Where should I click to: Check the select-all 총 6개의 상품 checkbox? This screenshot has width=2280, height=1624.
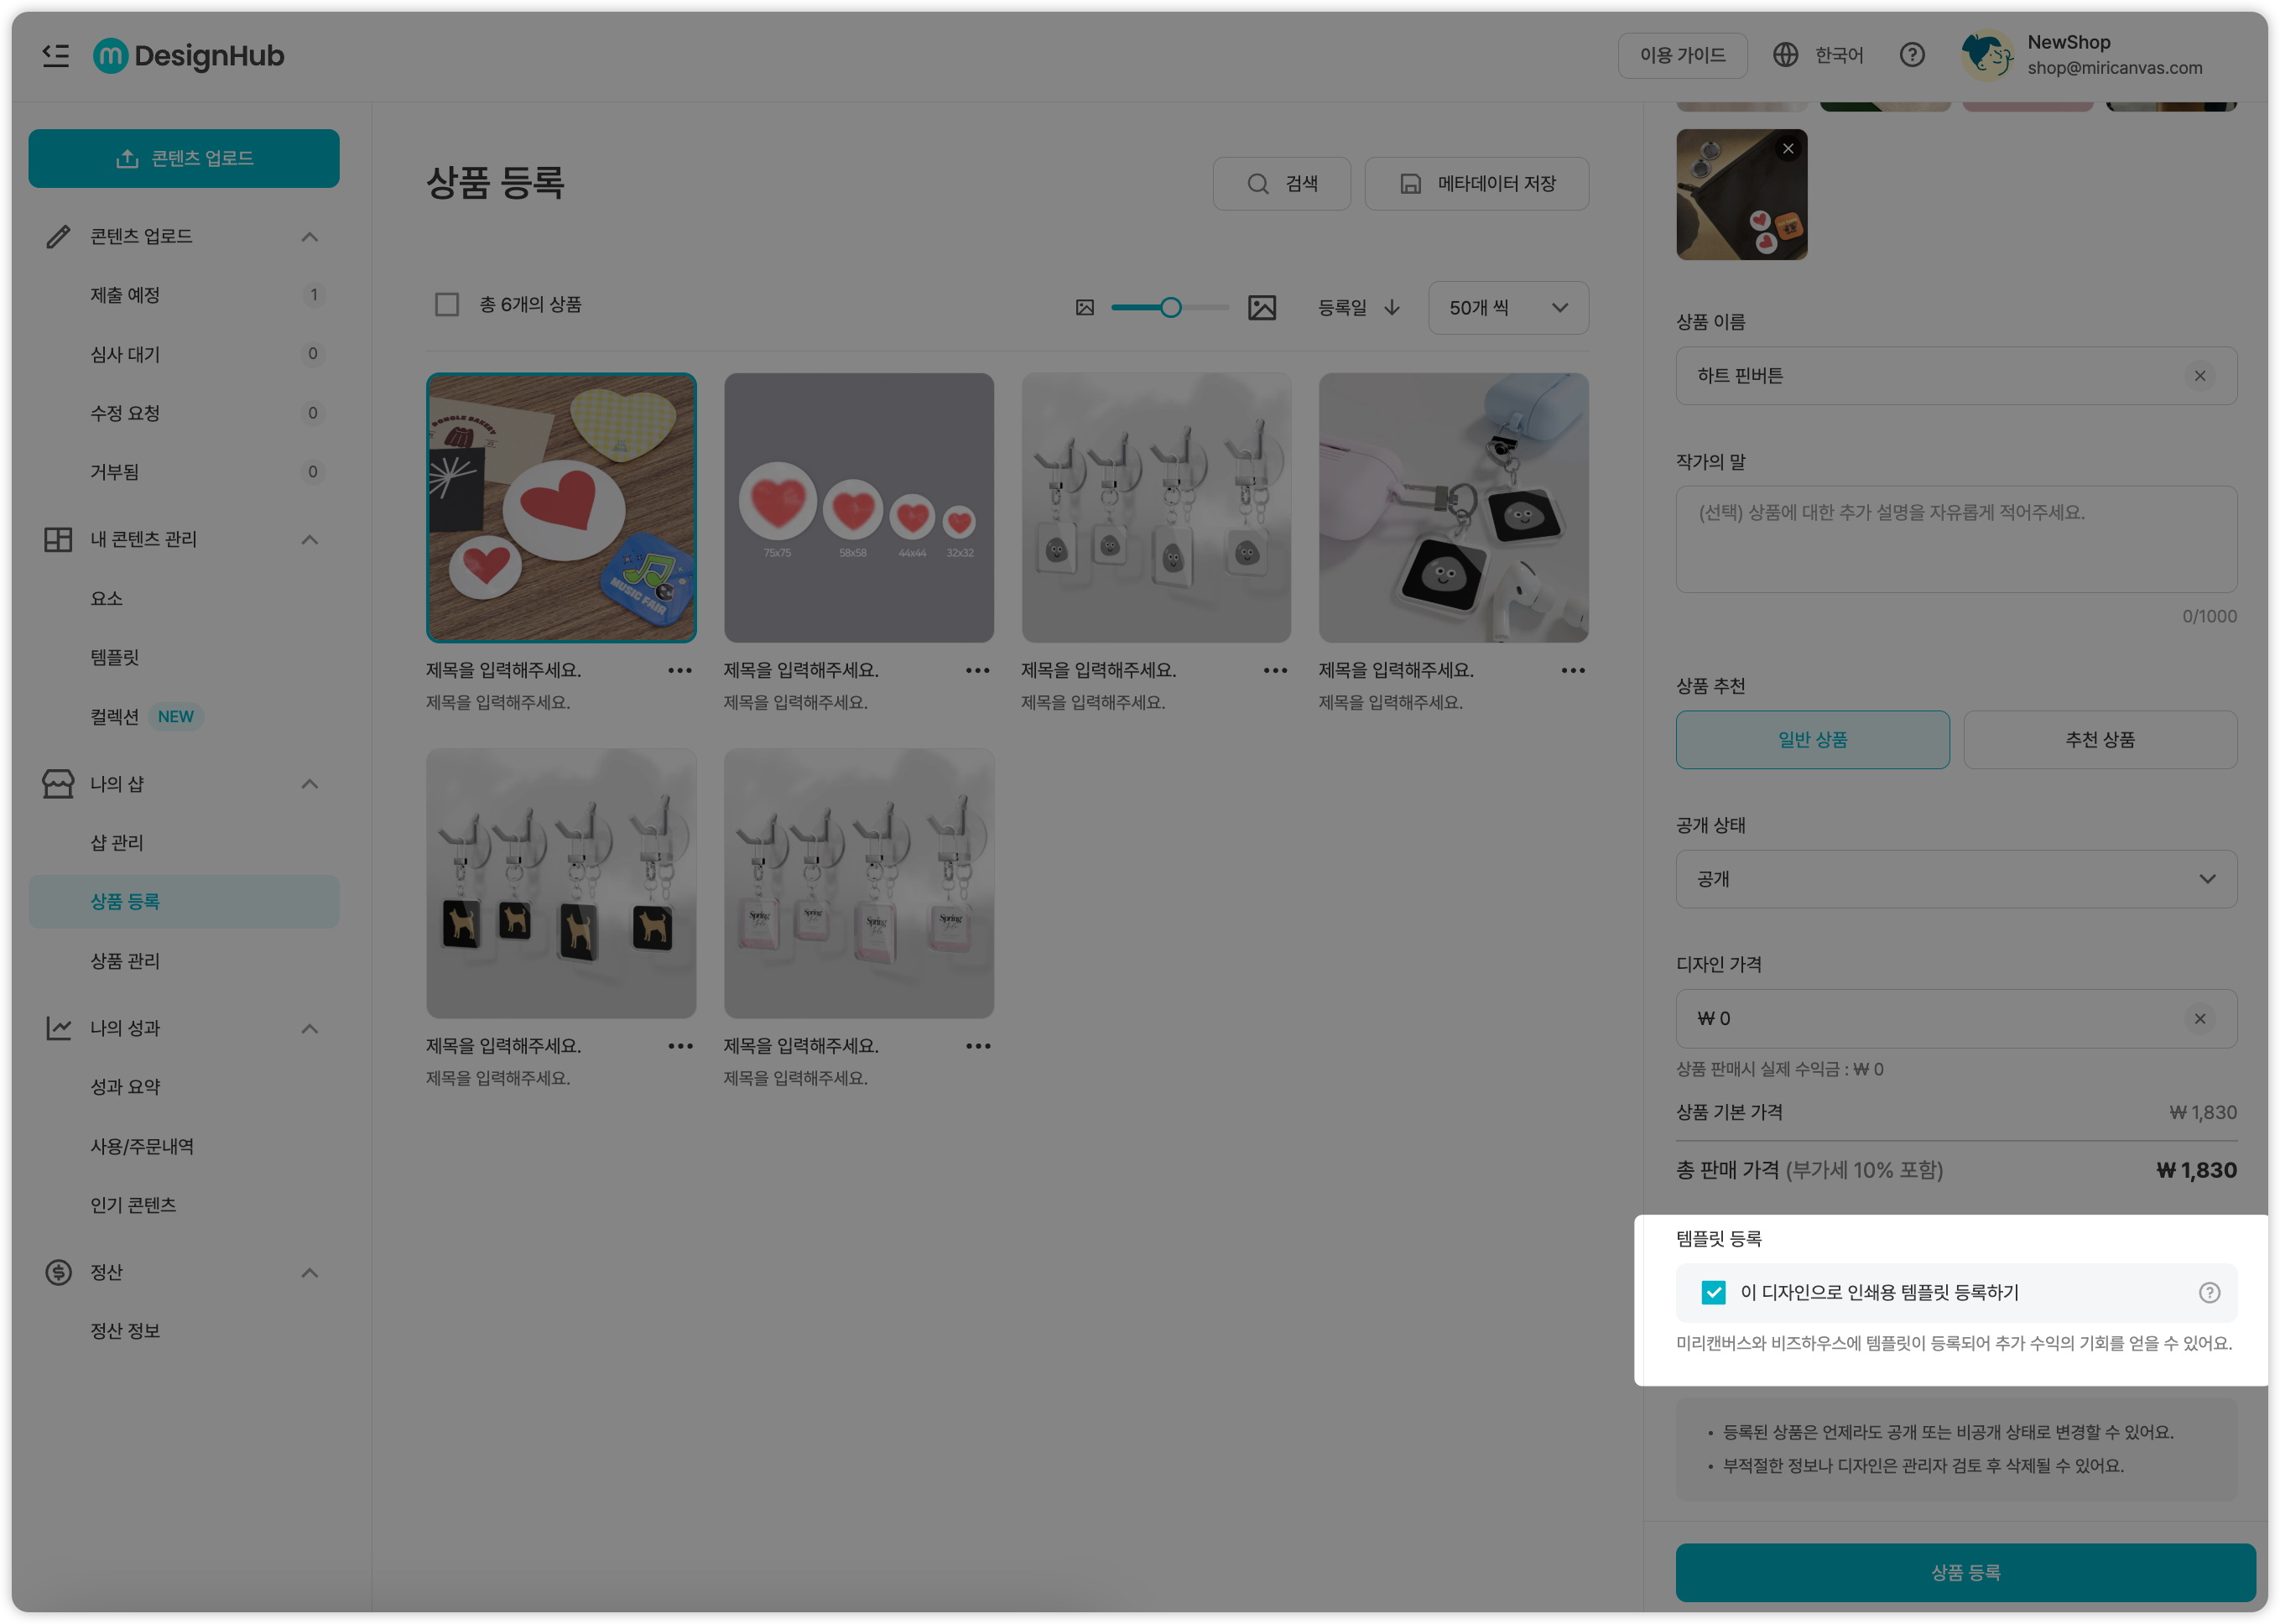(x=447, y=304)
